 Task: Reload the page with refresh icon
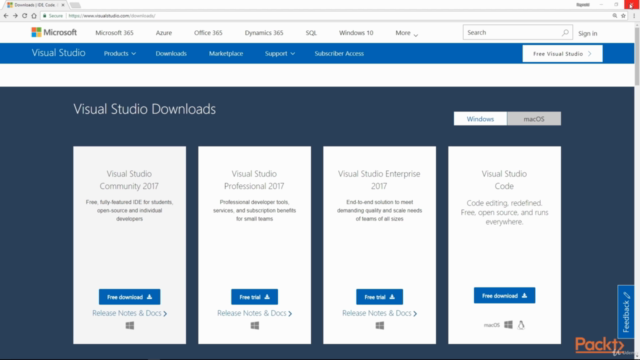point(24,16)
